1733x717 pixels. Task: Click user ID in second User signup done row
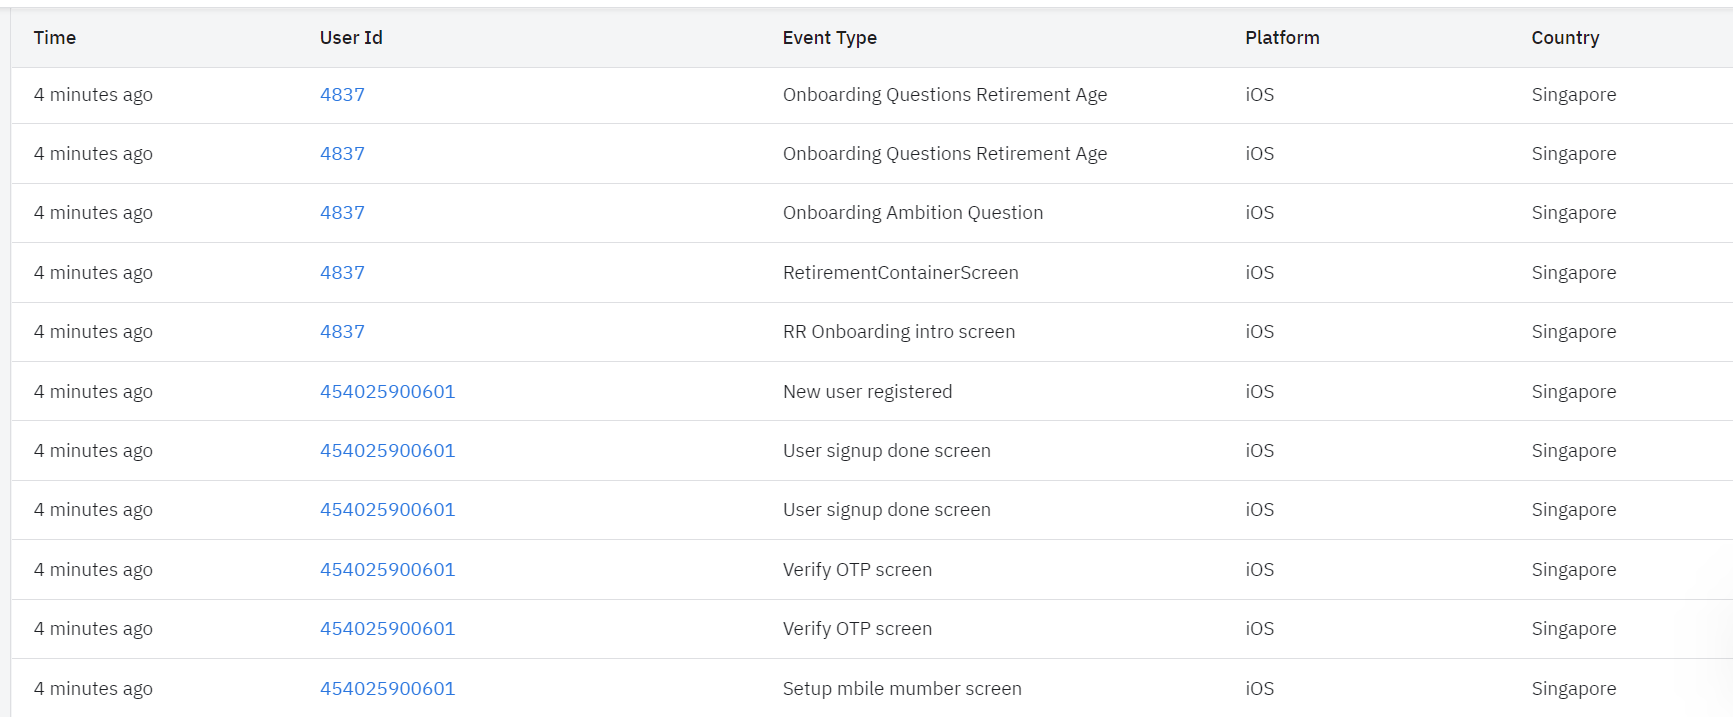pos(387,510)
